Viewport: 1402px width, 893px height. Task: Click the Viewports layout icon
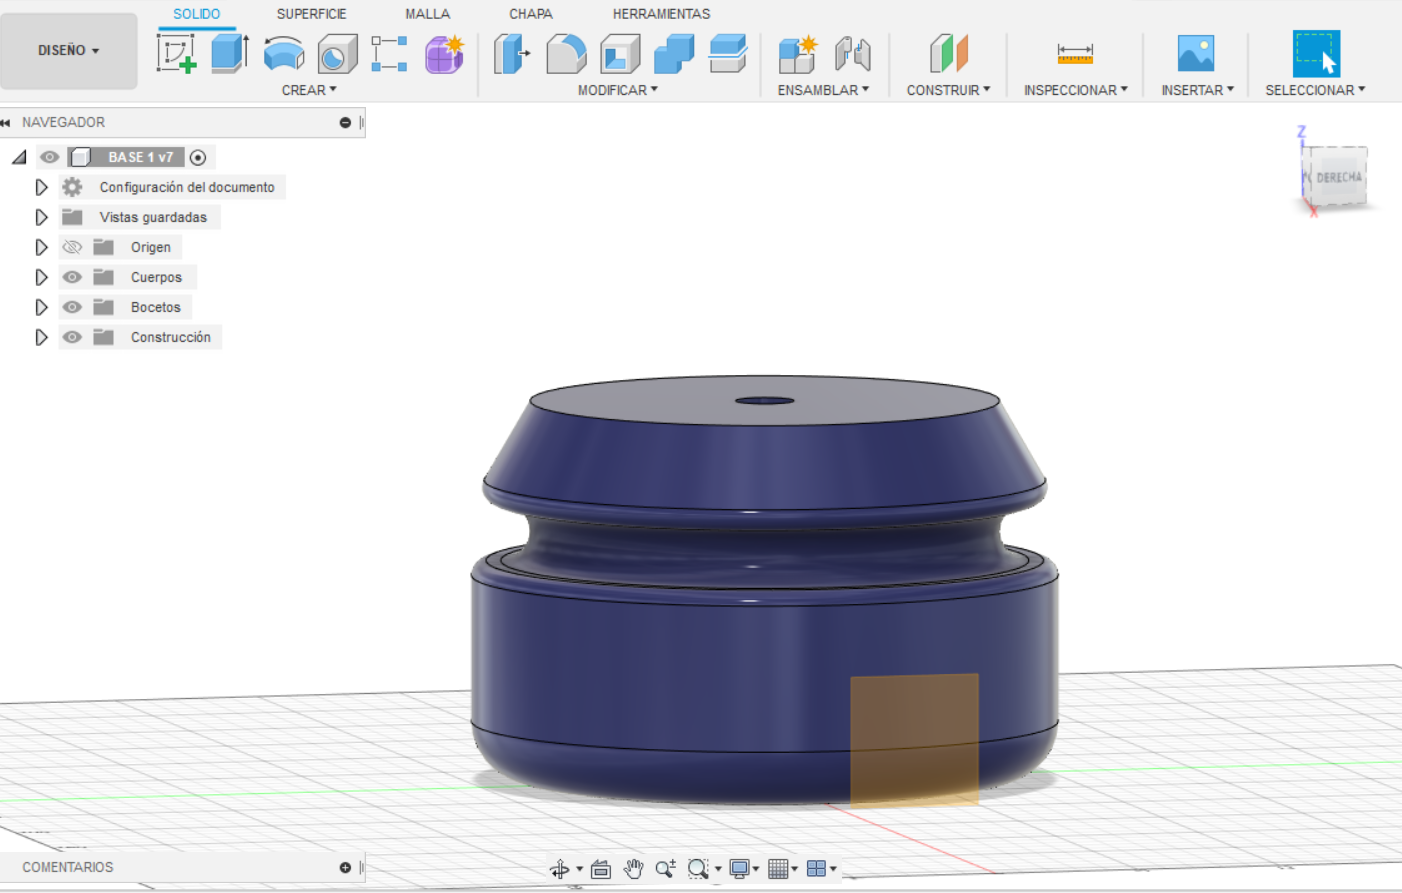pyautogui.click(x=816, y=869)
